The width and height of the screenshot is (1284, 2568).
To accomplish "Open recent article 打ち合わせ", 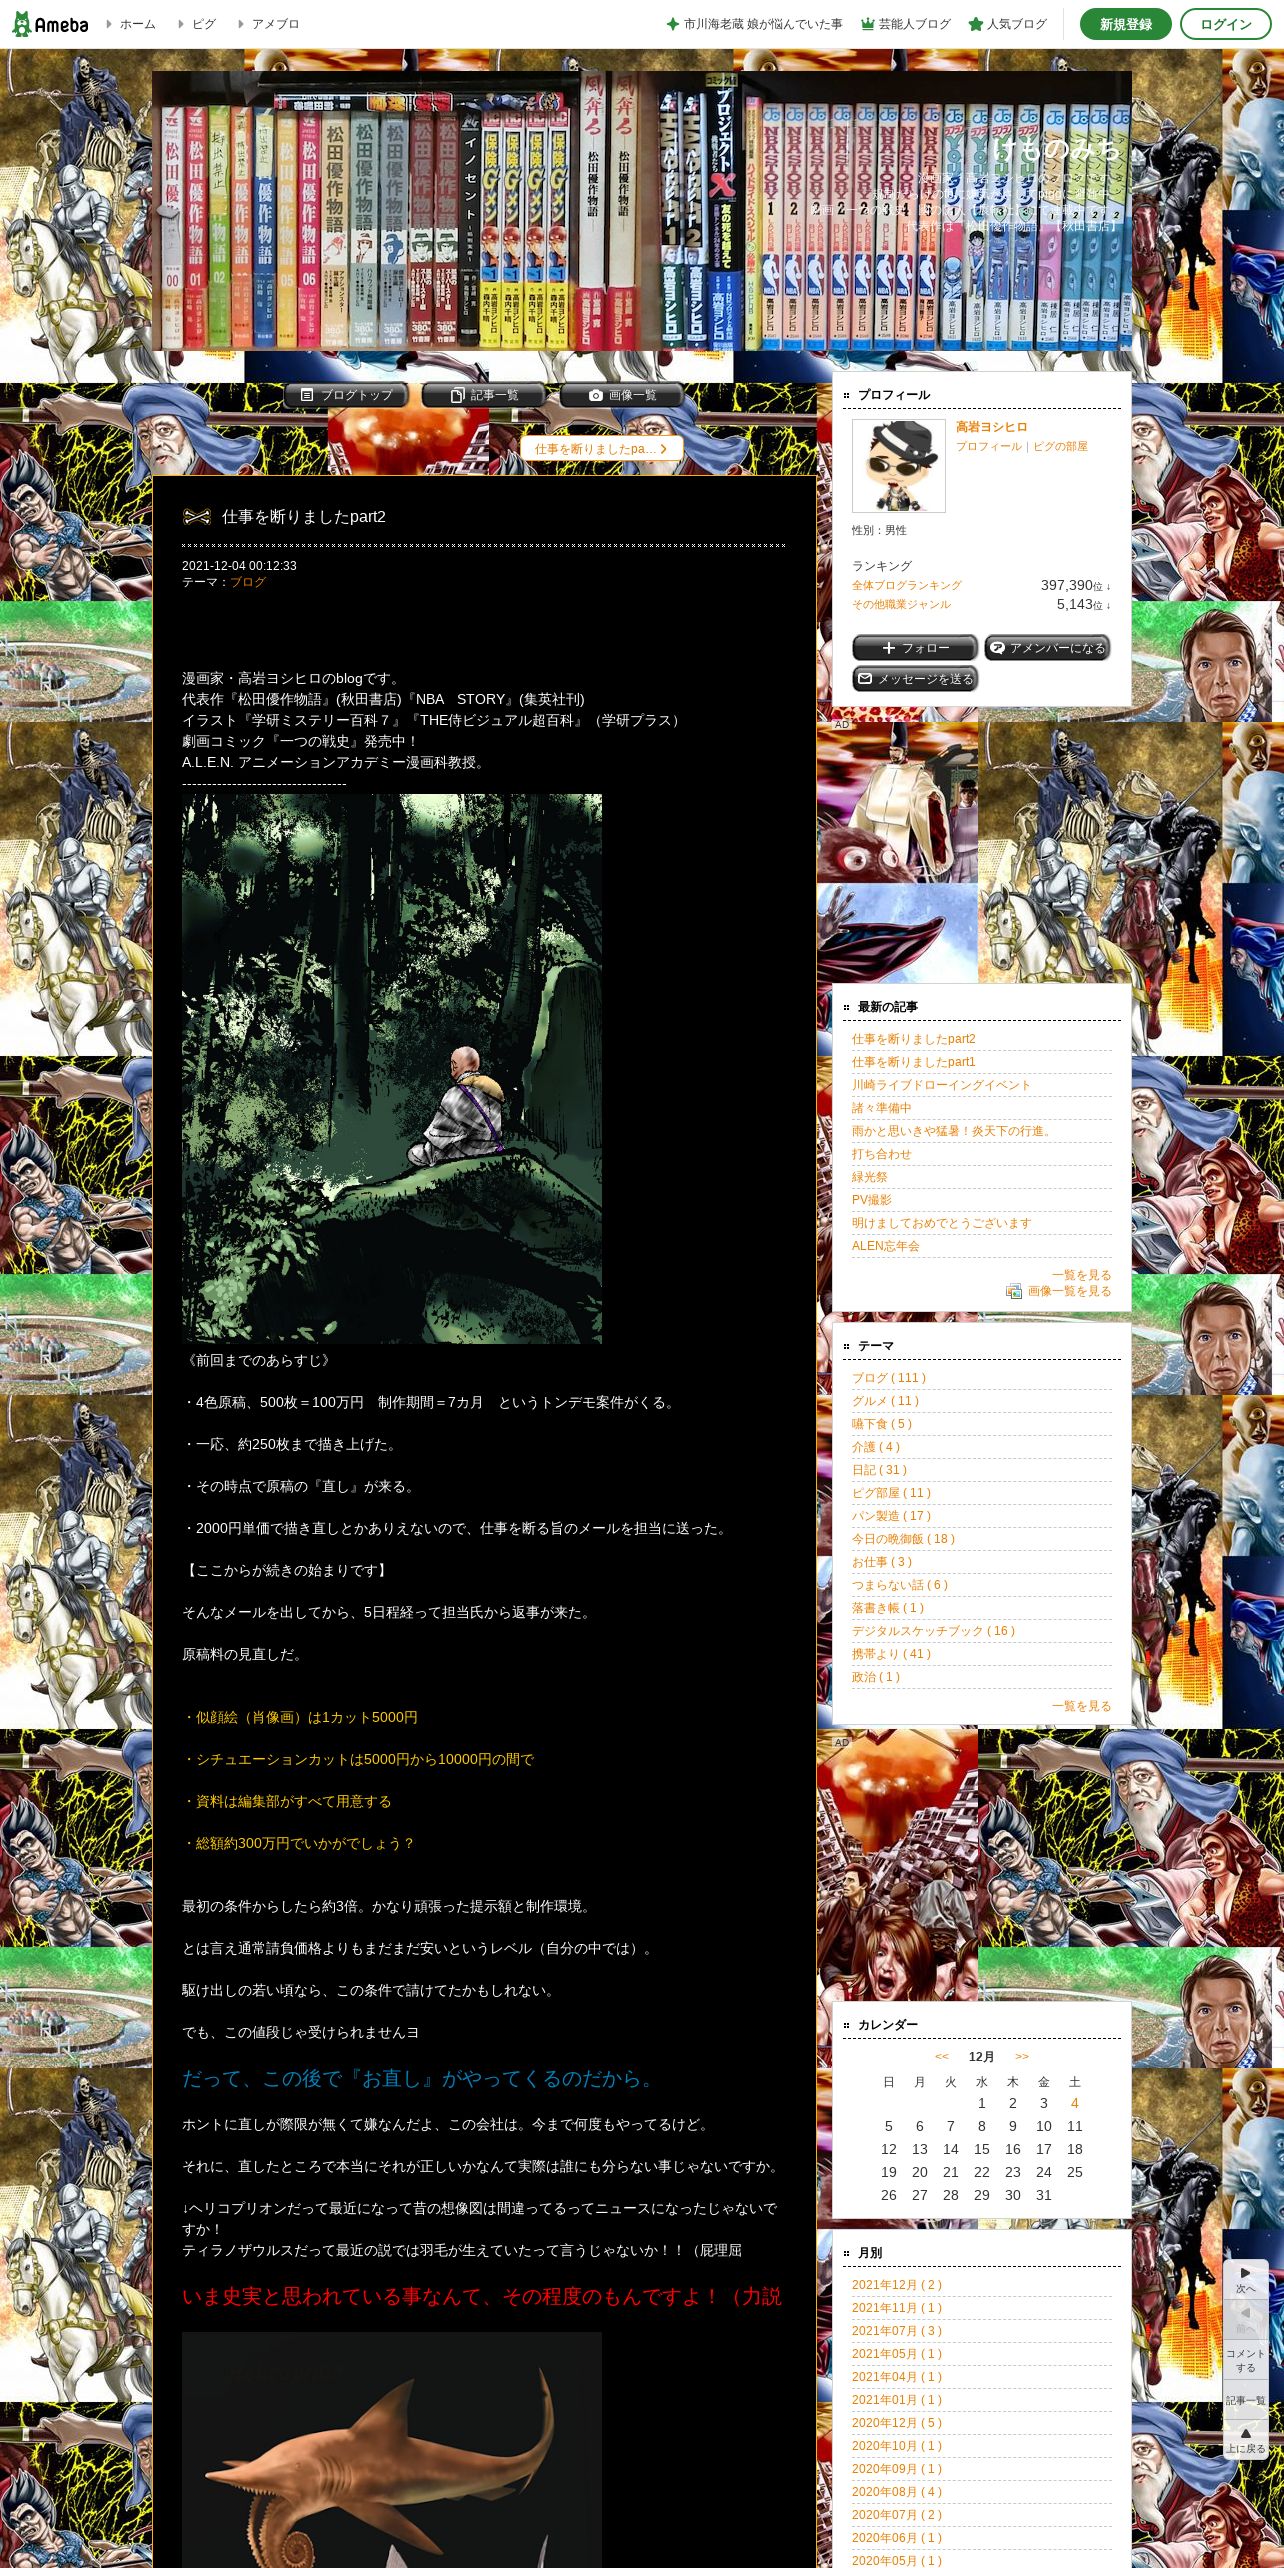I will point(881,1154).
